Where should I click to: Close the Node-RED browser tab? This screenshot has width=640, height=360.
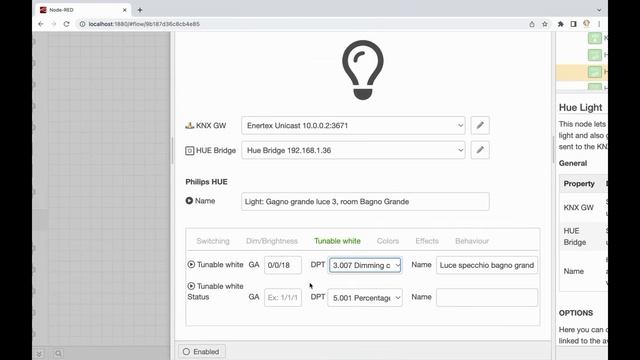click(124, 10)
